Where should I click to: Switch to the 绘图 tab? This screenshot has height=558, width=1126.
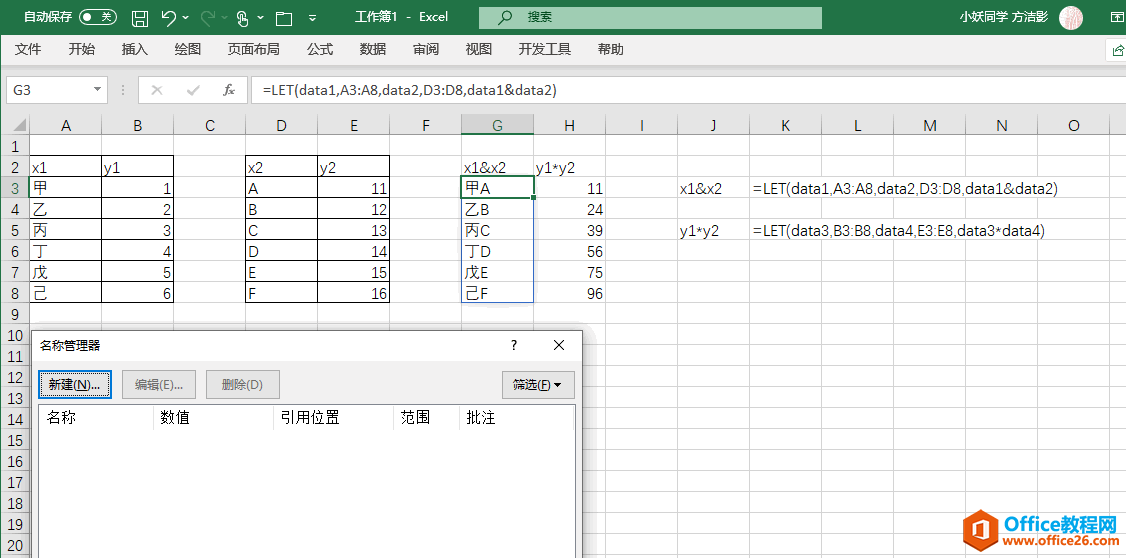187,49
